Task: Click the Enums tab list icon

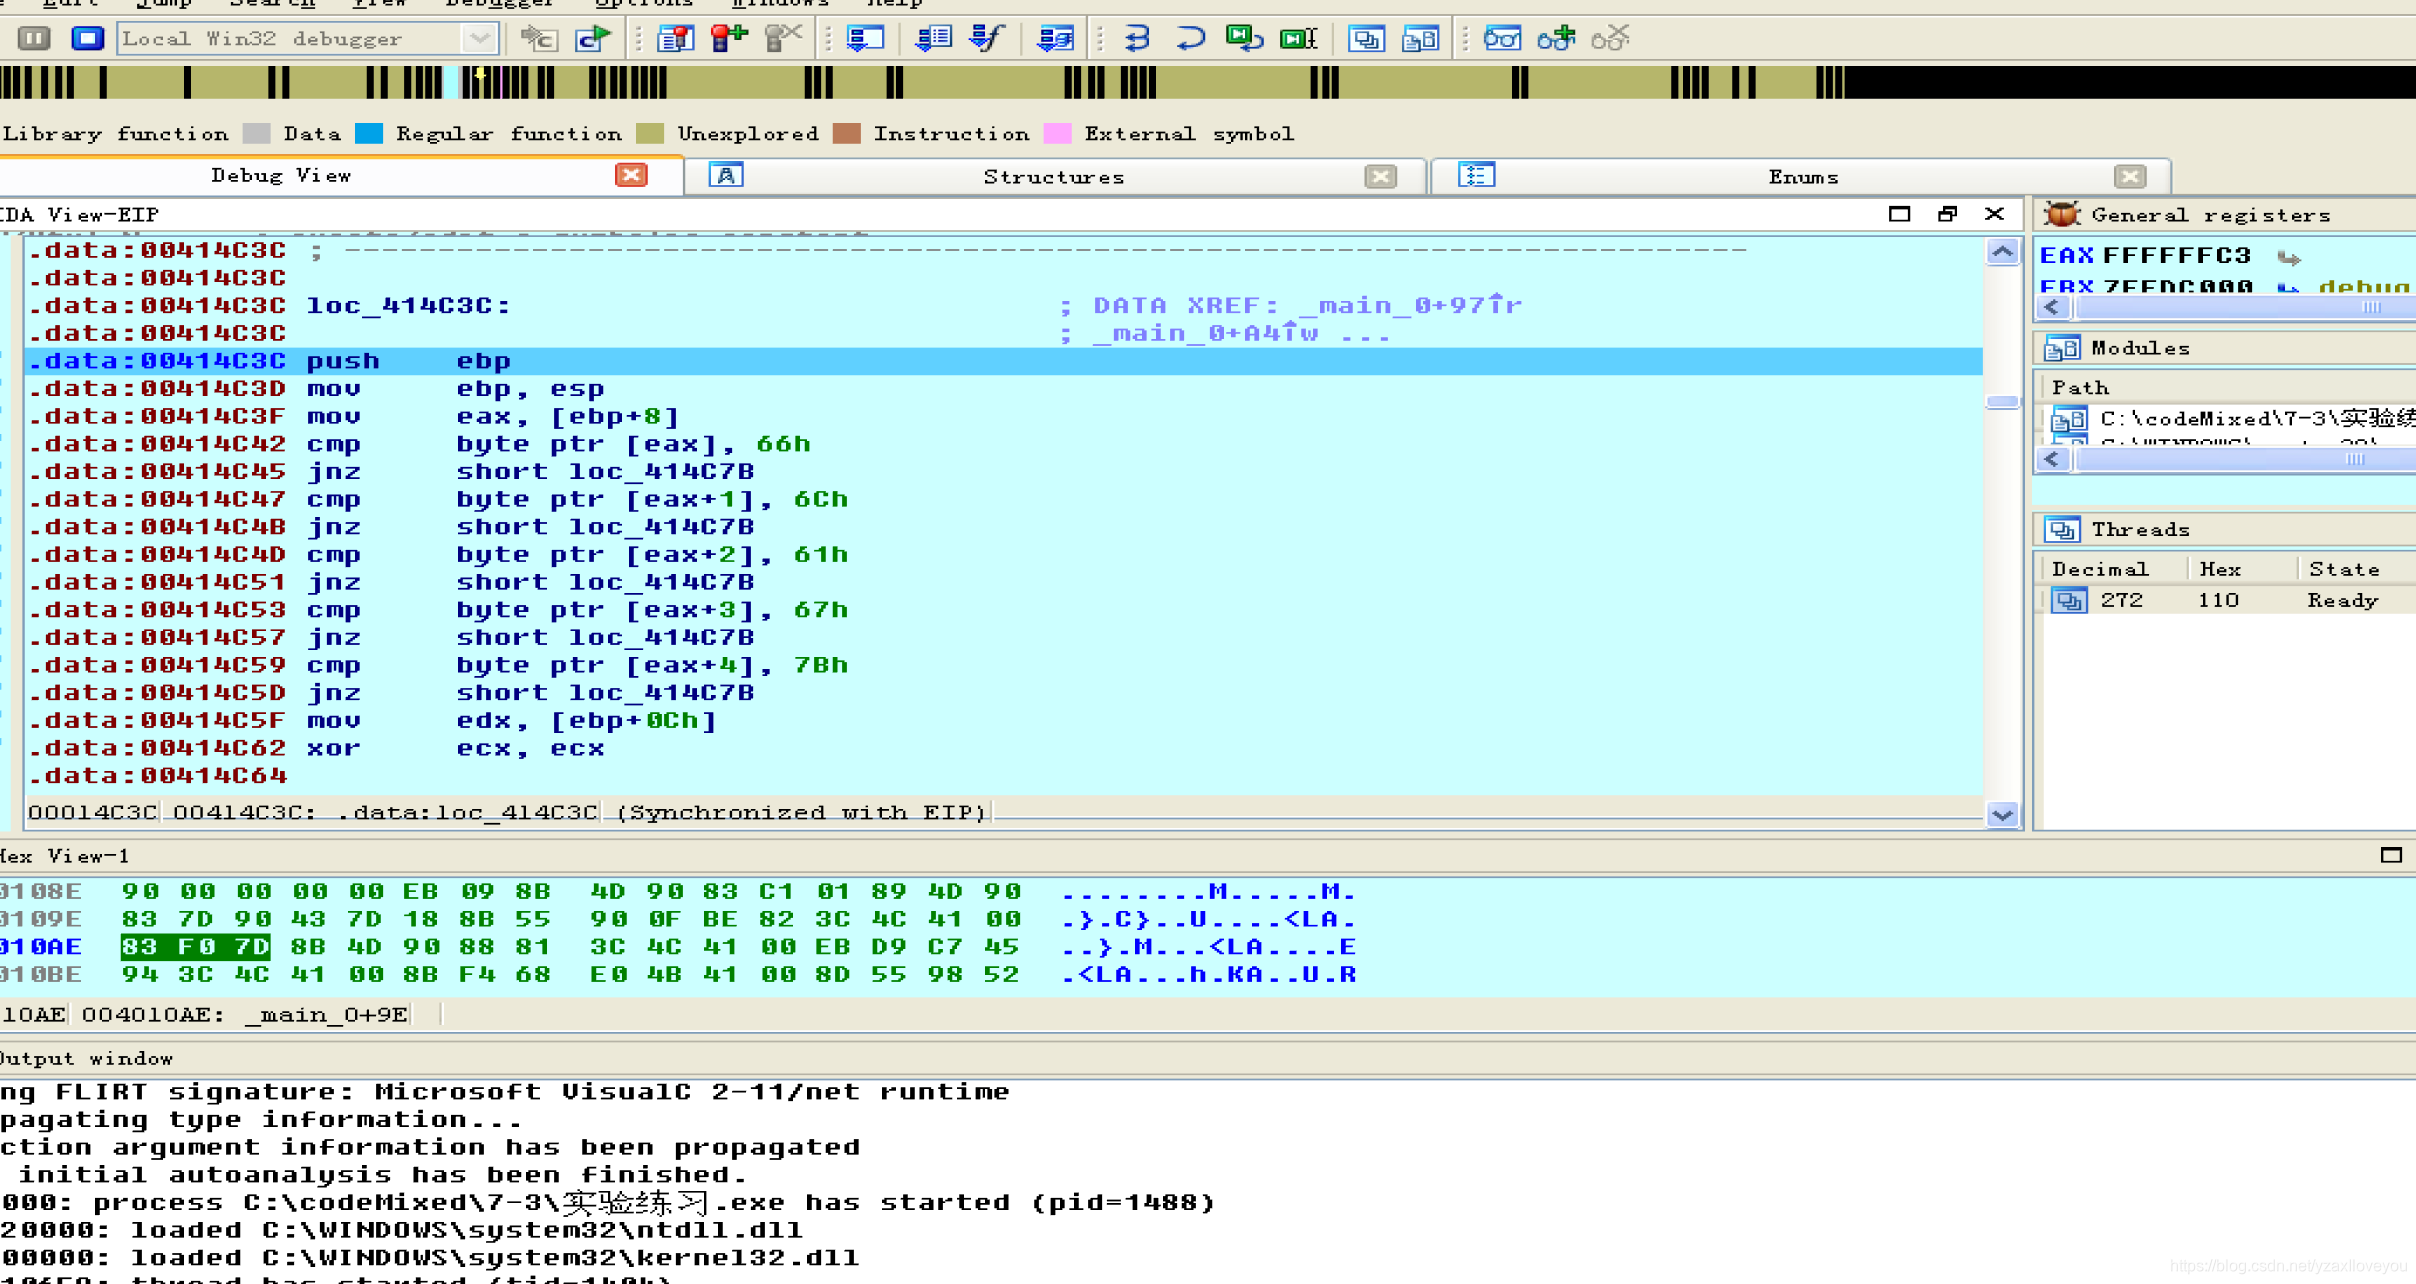Action: tap(1476, 176)
